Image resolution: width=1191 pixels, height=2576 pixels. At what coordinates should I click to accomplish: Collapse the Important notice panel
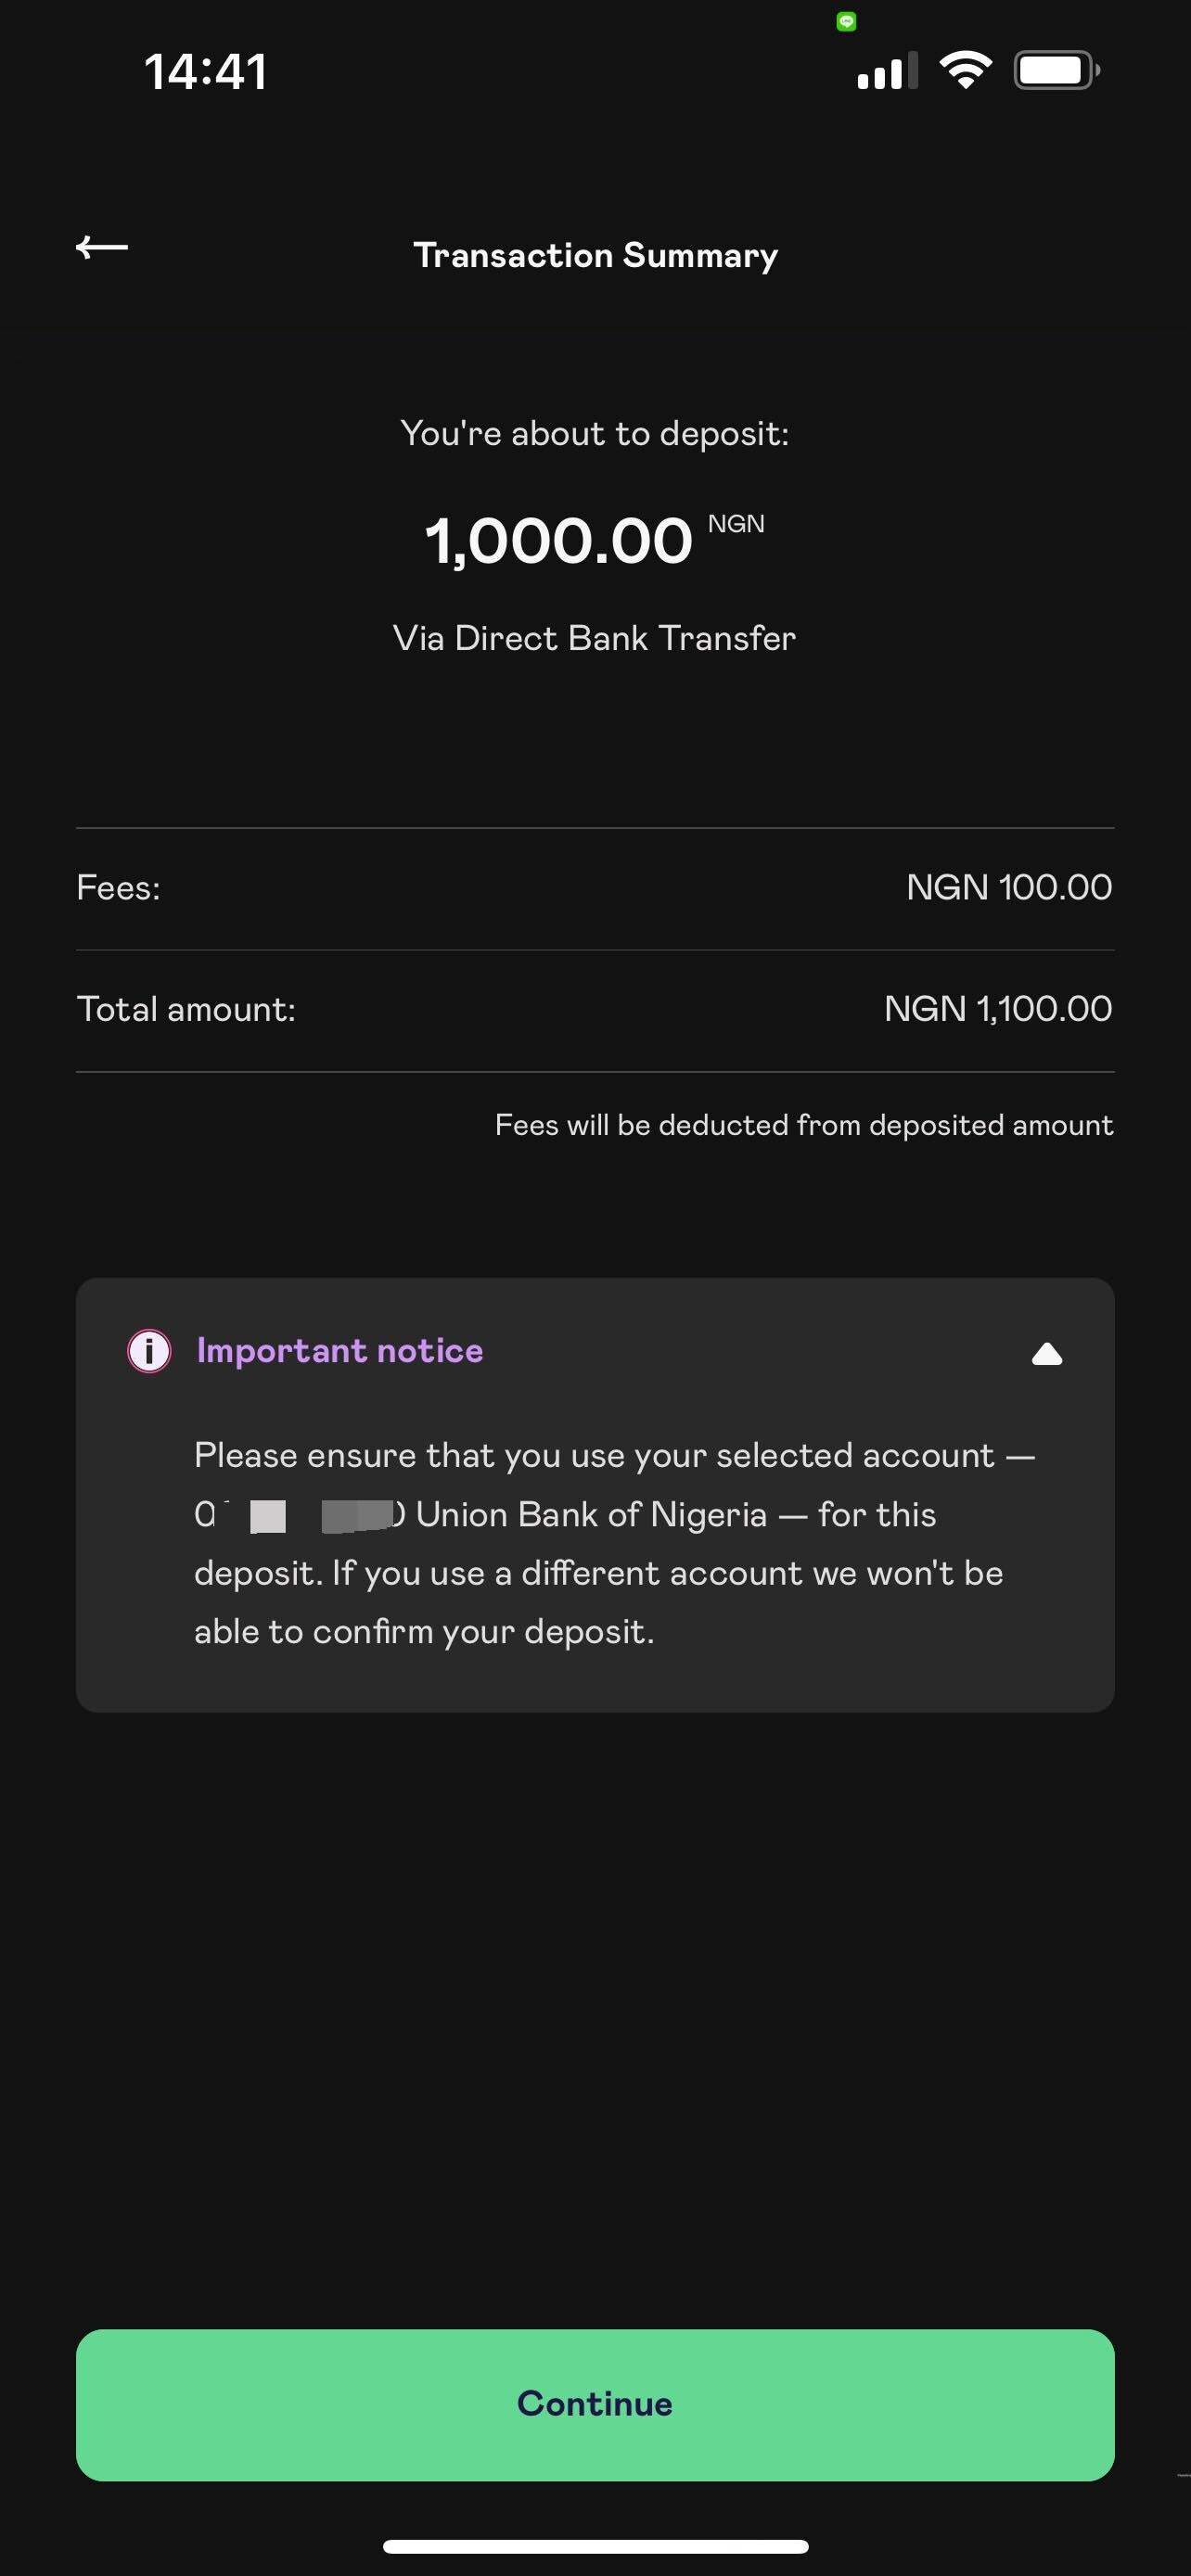coord(1047,1354)
